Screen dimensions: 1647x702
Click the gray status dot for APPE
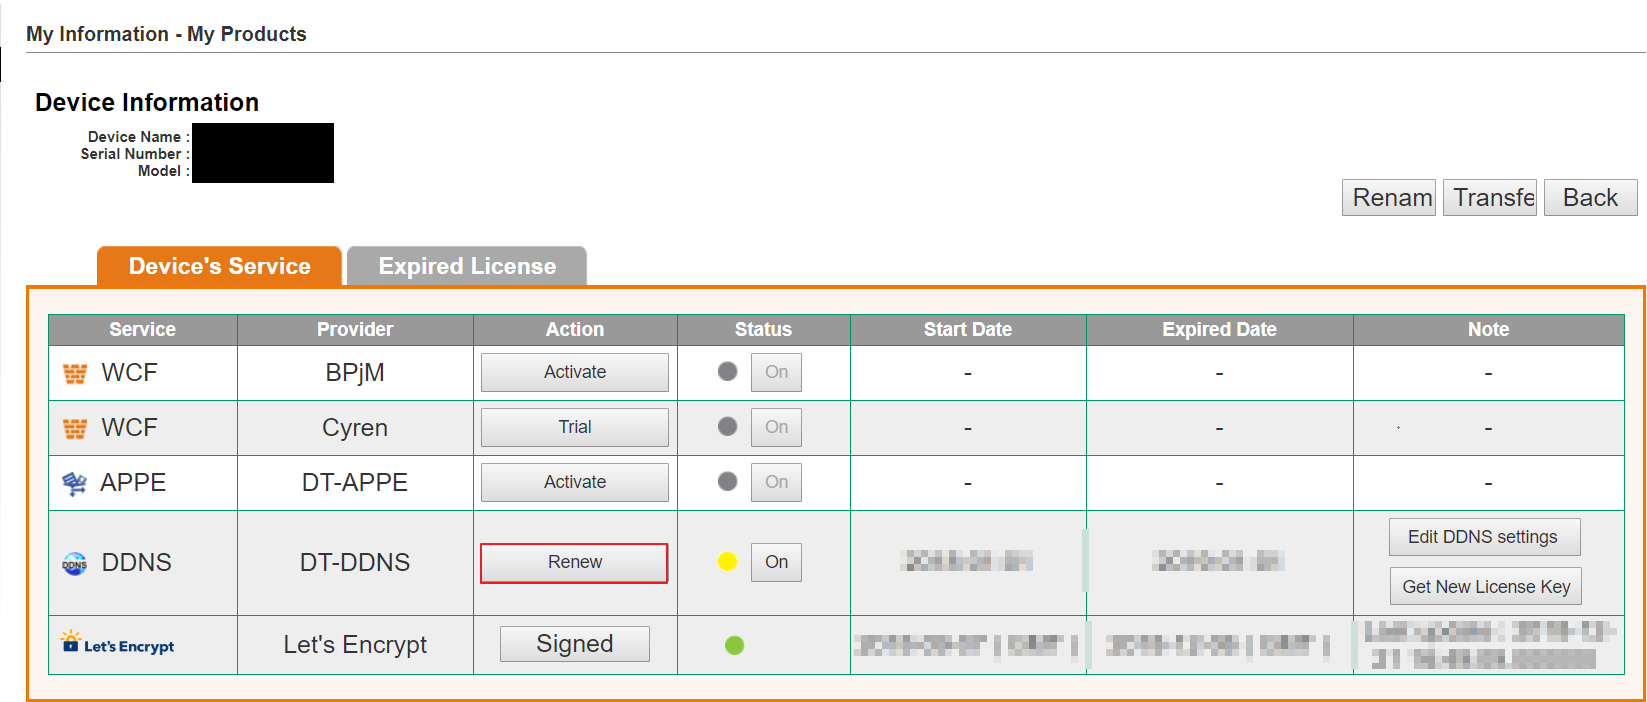727,482
